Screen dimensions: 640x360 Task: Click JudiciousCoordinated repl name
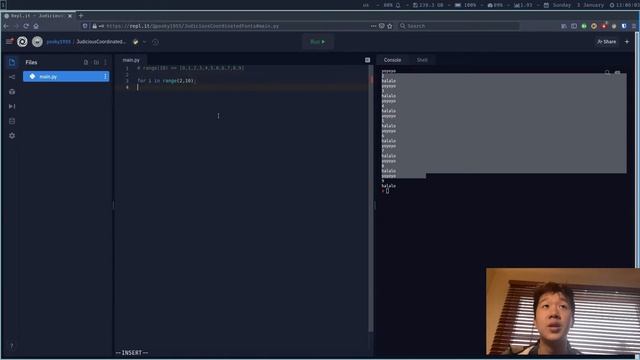pyautogui.click(x=101, y=42)
